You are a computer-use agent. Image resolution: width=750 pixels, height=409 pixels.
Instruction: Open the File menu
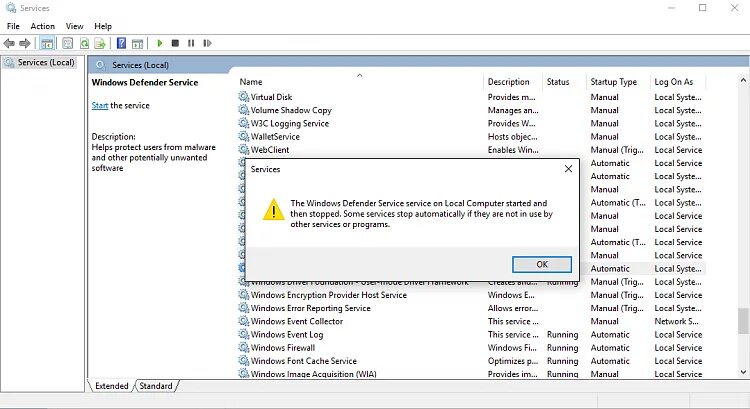13,26
